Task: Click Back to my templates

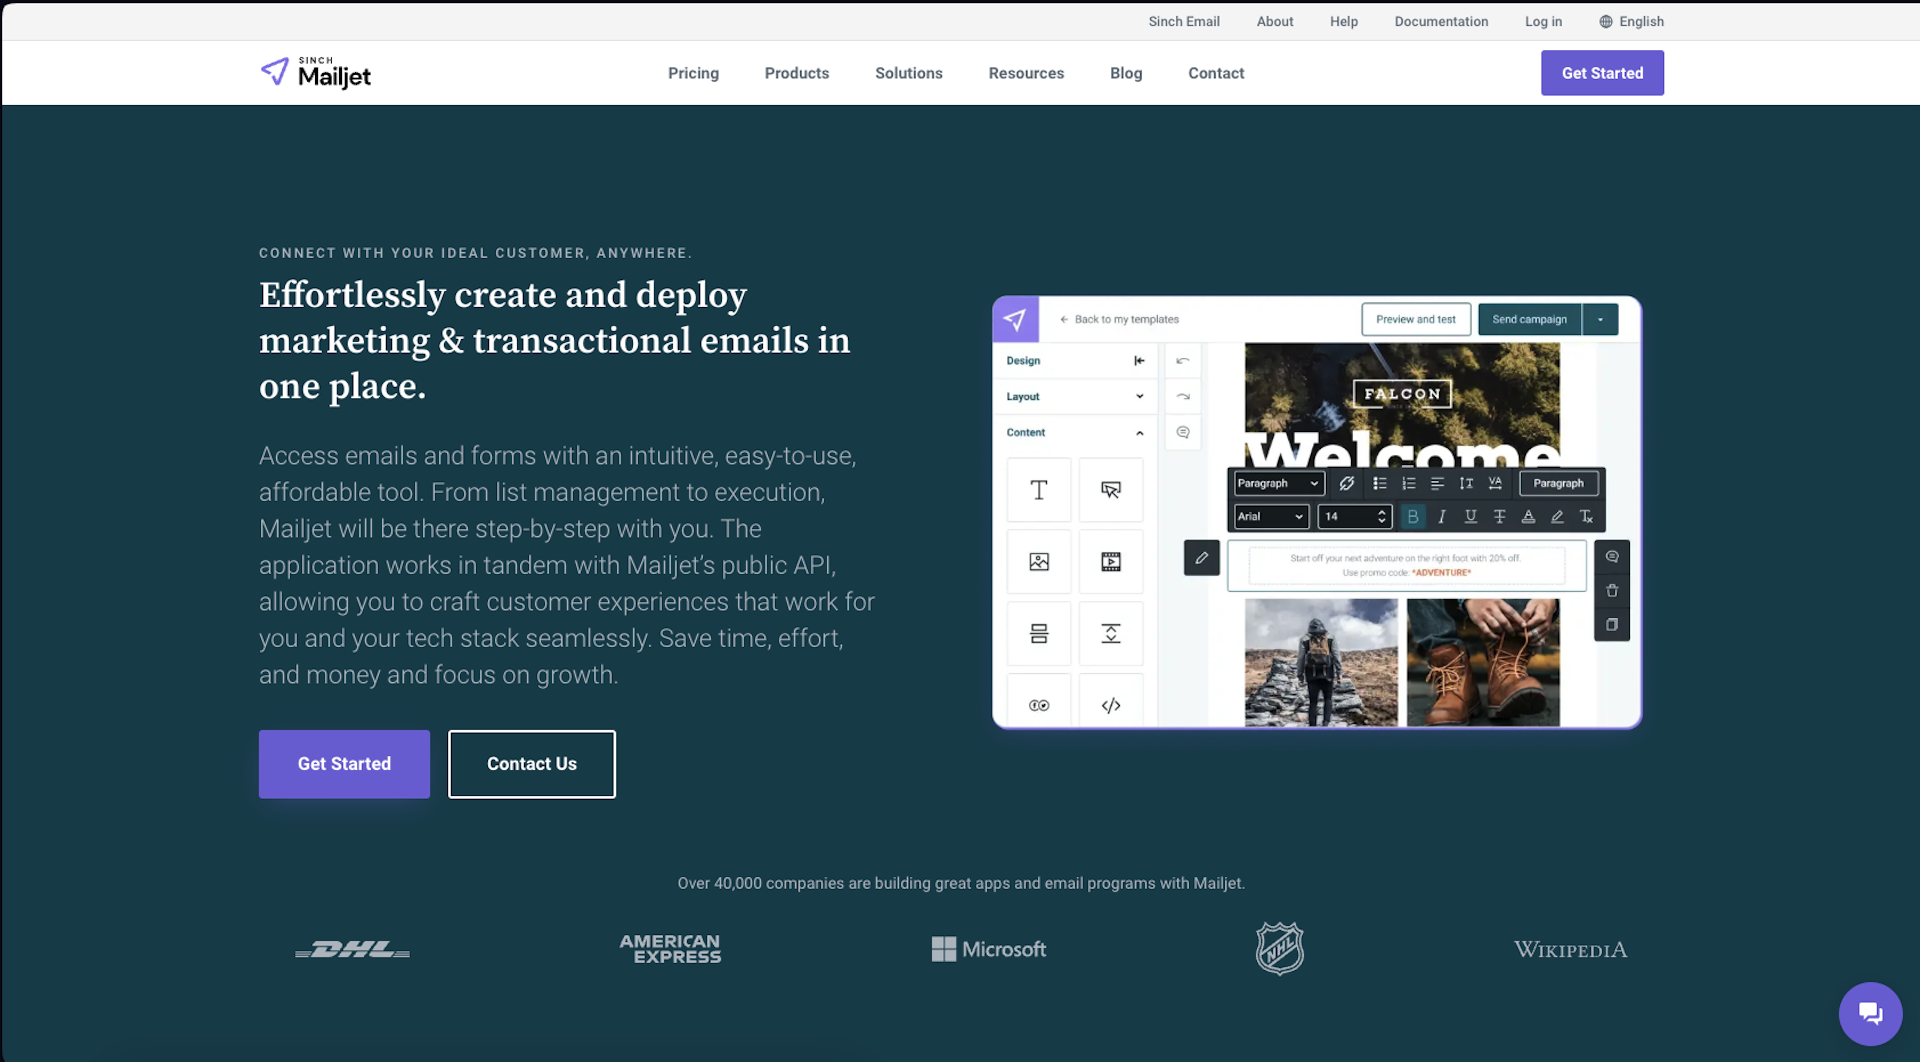Action: [x=1119, y=320]
